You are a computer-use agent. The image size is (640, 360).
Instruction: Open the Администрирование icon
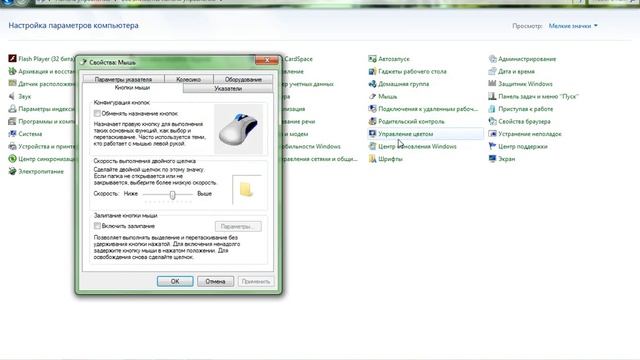coord(492,59)
